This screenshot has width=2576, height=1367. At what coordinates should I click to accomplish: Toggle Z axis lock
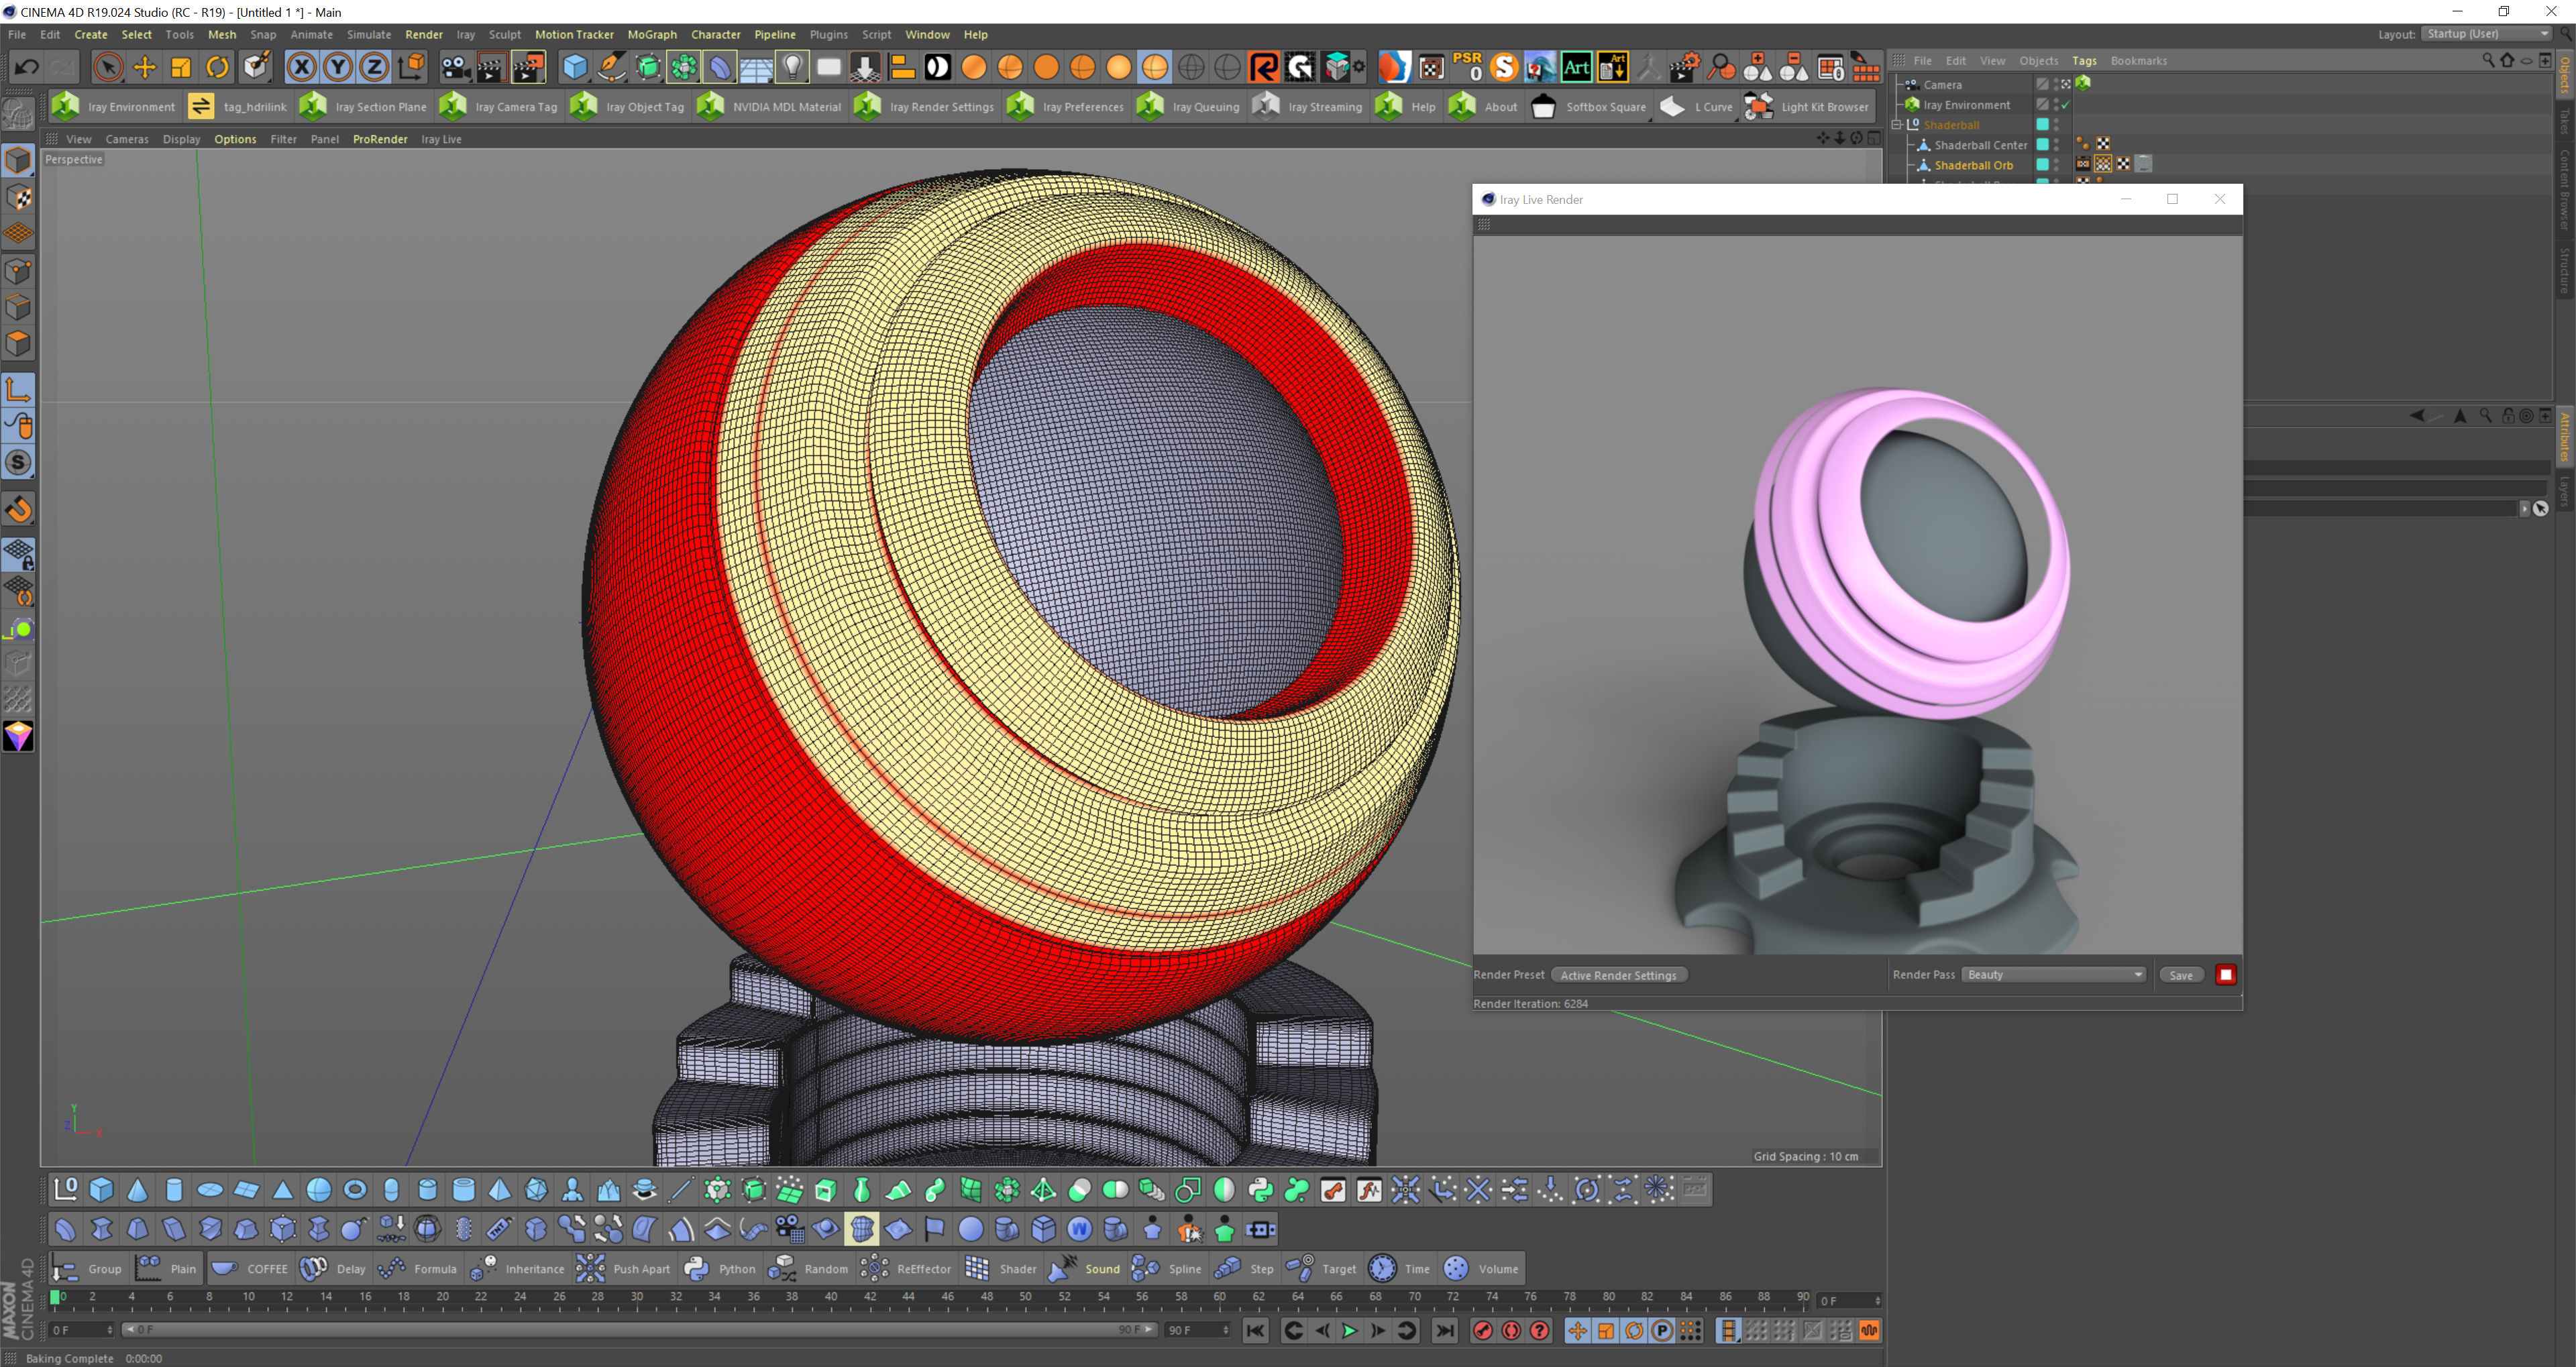click(x=374, y=67)
